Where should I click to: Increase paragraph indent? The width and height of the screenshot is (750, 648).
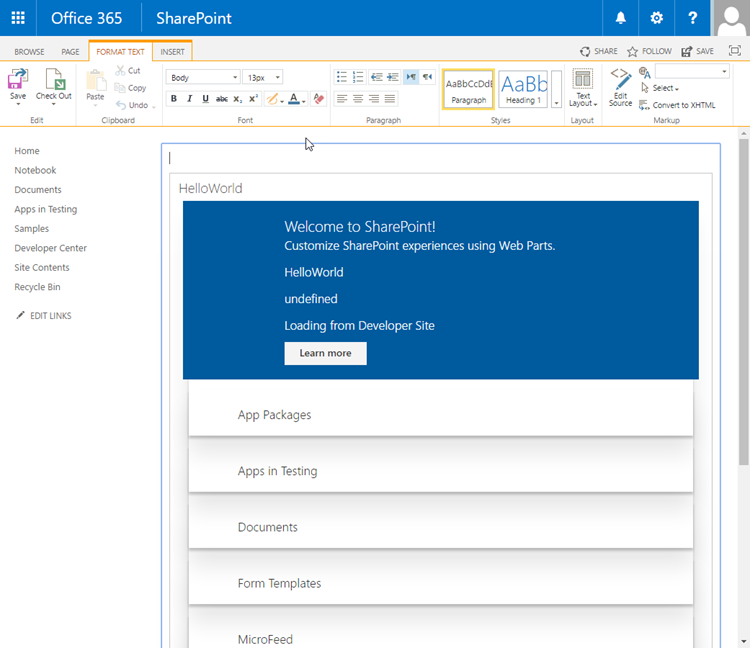pos(393,77)
